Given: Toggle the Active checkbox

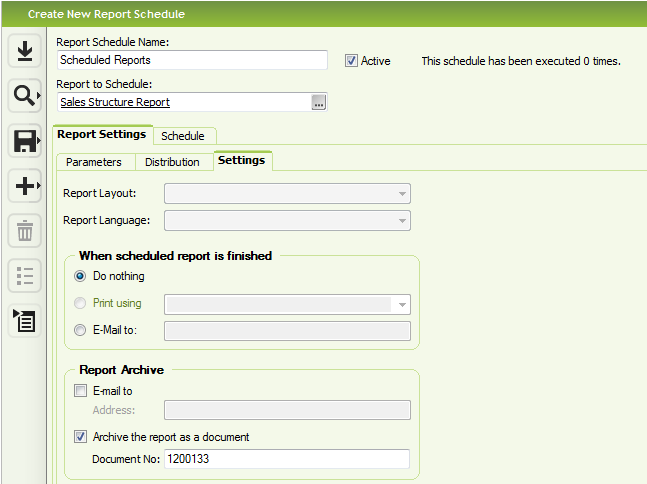Looking at the screenshot, I should pos(351,61).
